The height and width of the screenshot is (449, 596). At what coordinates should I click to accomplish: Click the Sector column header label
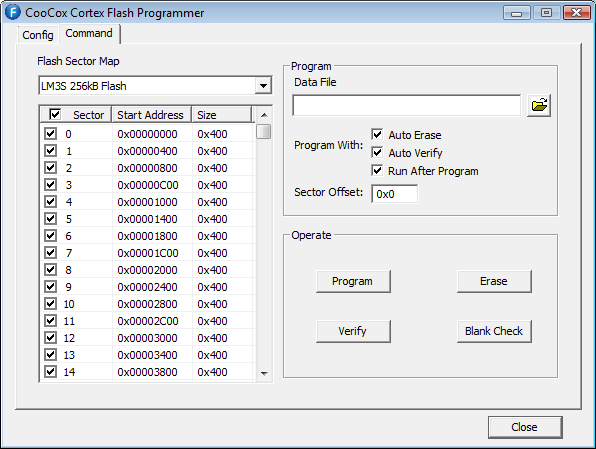point(88,115)
